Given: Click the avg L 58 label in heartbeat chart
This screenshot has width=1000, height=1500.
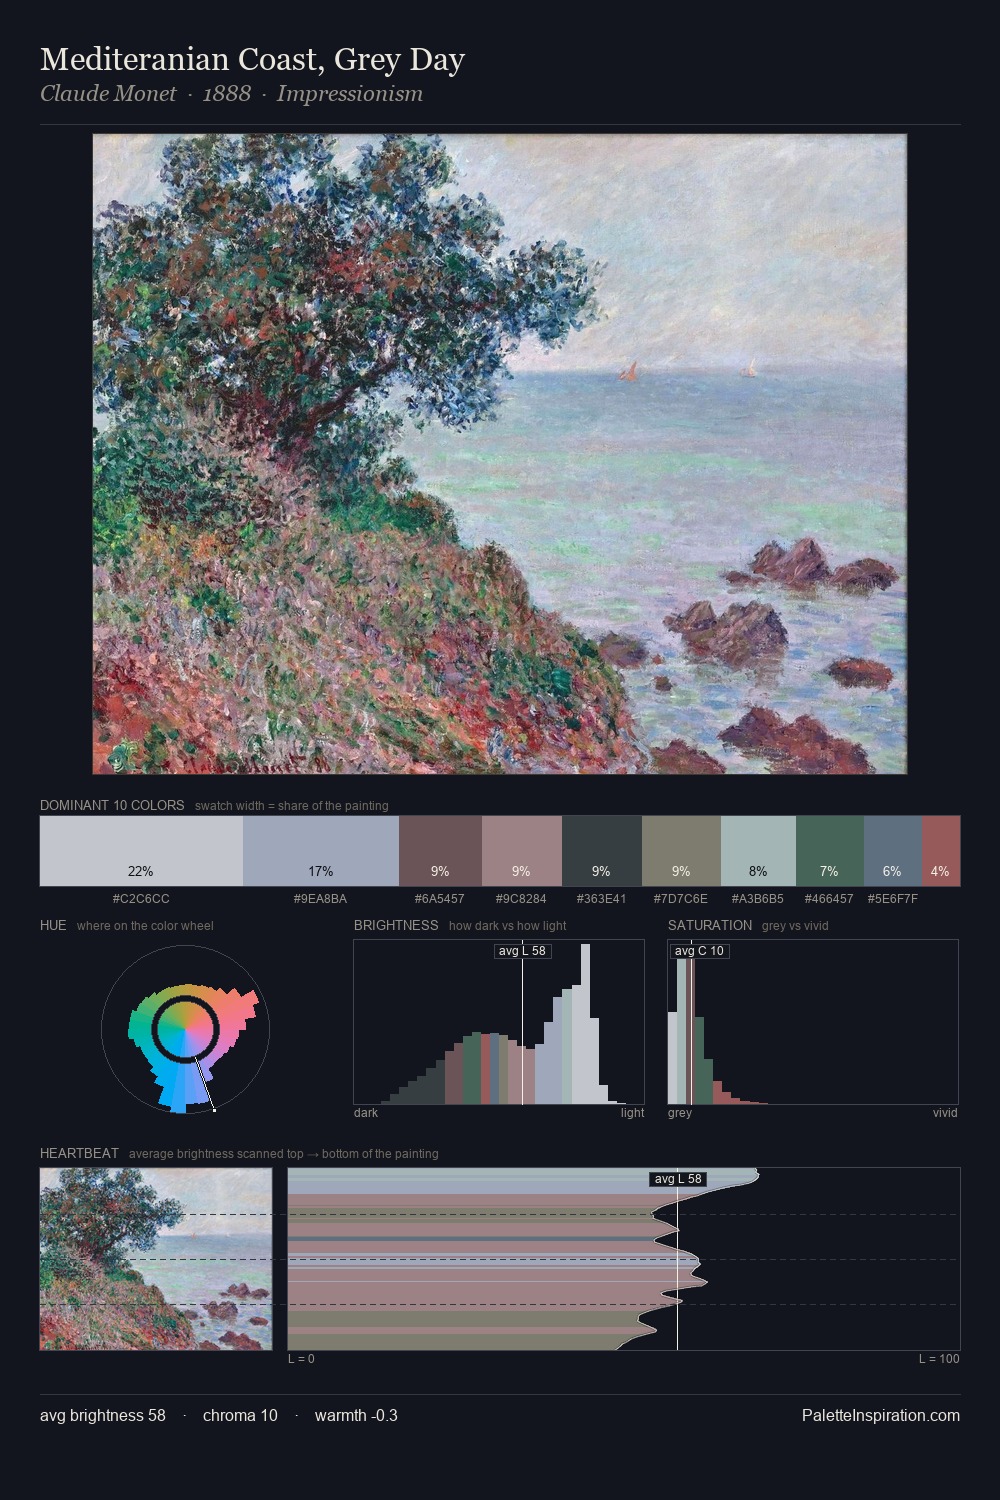Looking at the screenshot, I should [678, 1179].
